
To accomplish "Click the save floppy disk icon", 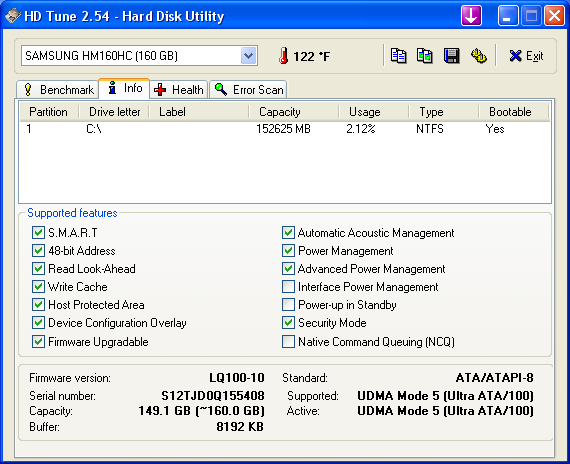I will click(451, 56).
